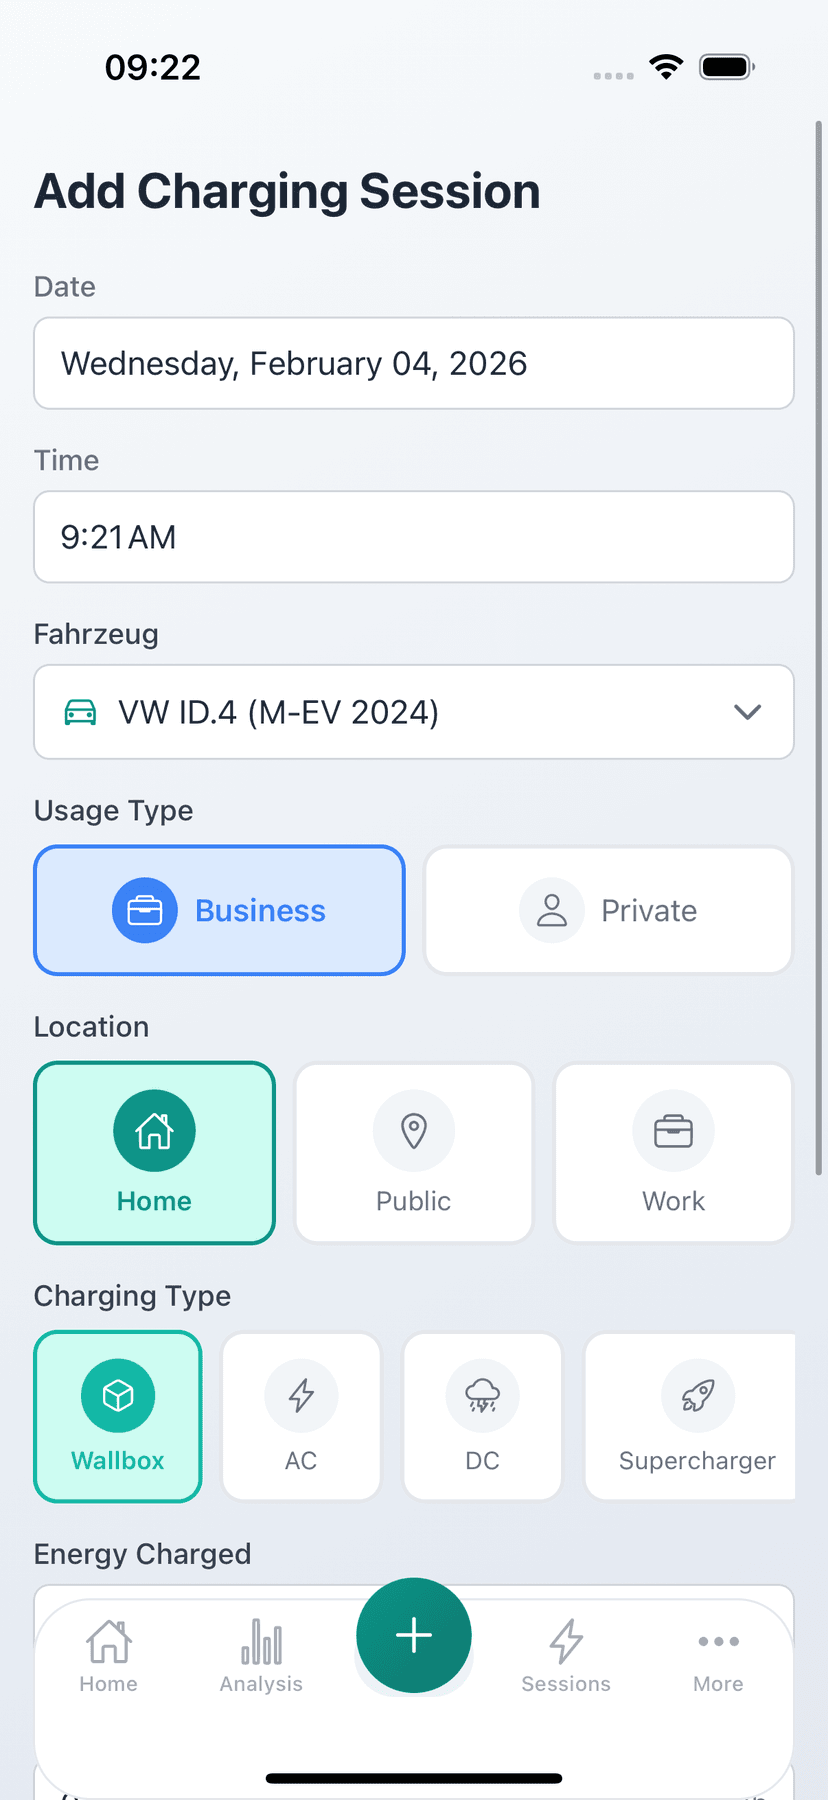The image size is (828, 1800).
Task: Tap the Supercharger rocket icon
Action: [698, 1395]
